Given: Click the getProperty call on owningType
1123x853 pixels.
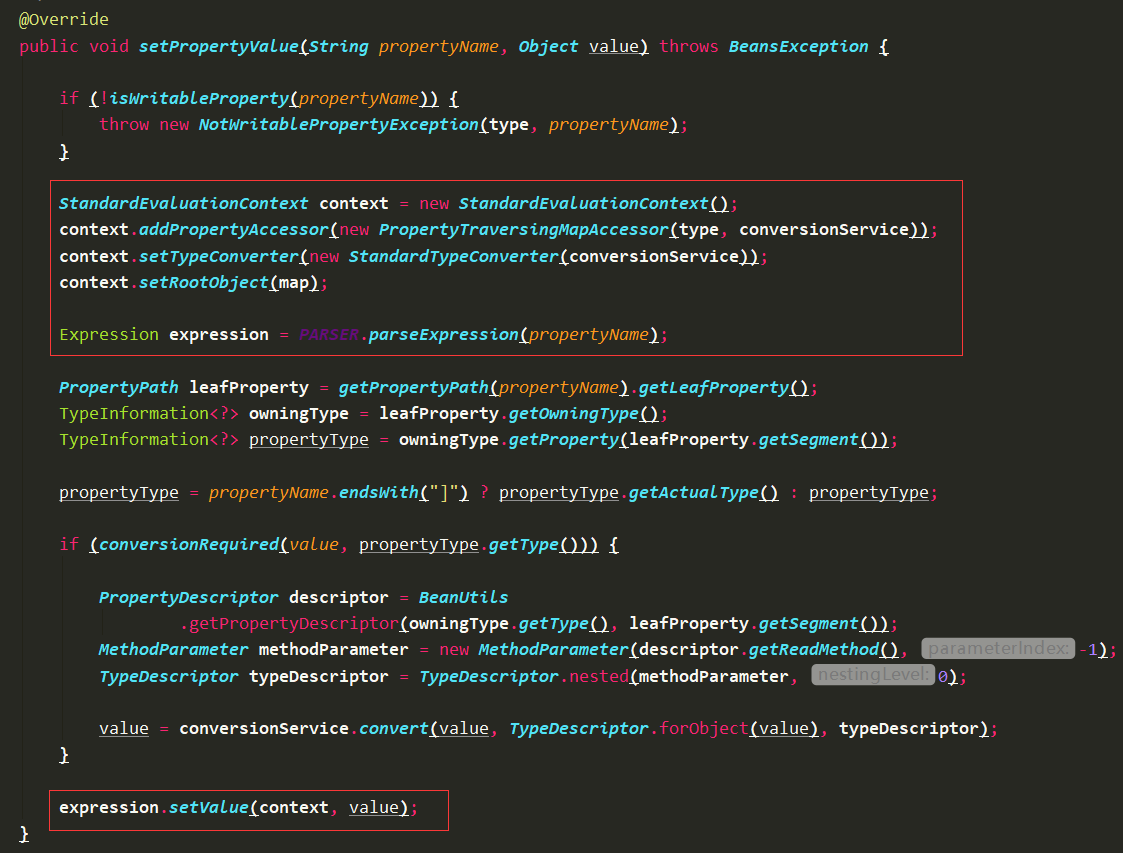Looking at the screenshot, I should (x=564, y=440).
